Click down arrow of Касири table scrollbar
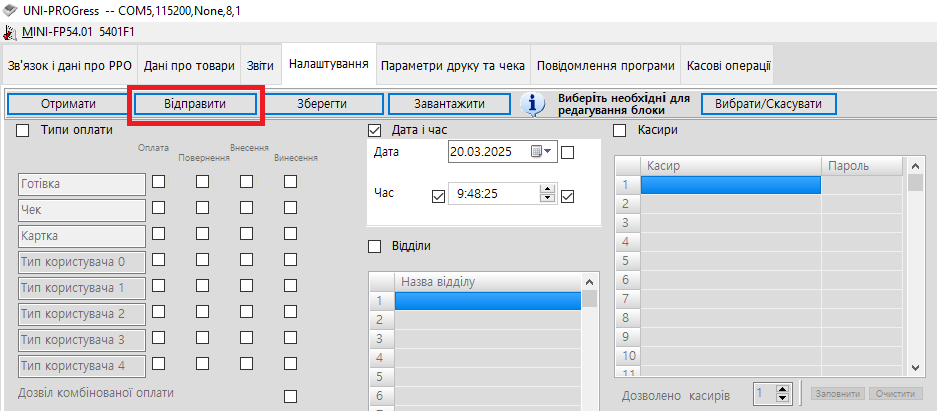Screen dimensions: 937x411 pyautogui.click(x=915, y=368)
